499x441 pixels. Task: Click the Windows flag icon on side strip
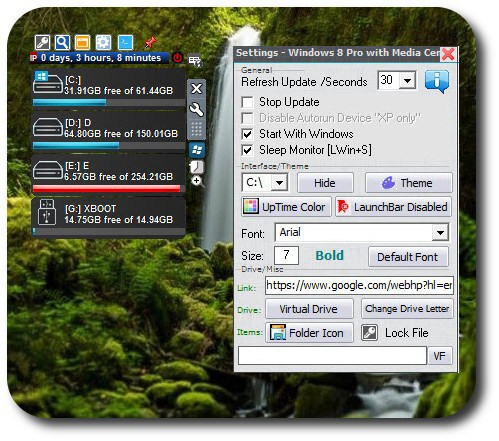[x=197, y=150]
